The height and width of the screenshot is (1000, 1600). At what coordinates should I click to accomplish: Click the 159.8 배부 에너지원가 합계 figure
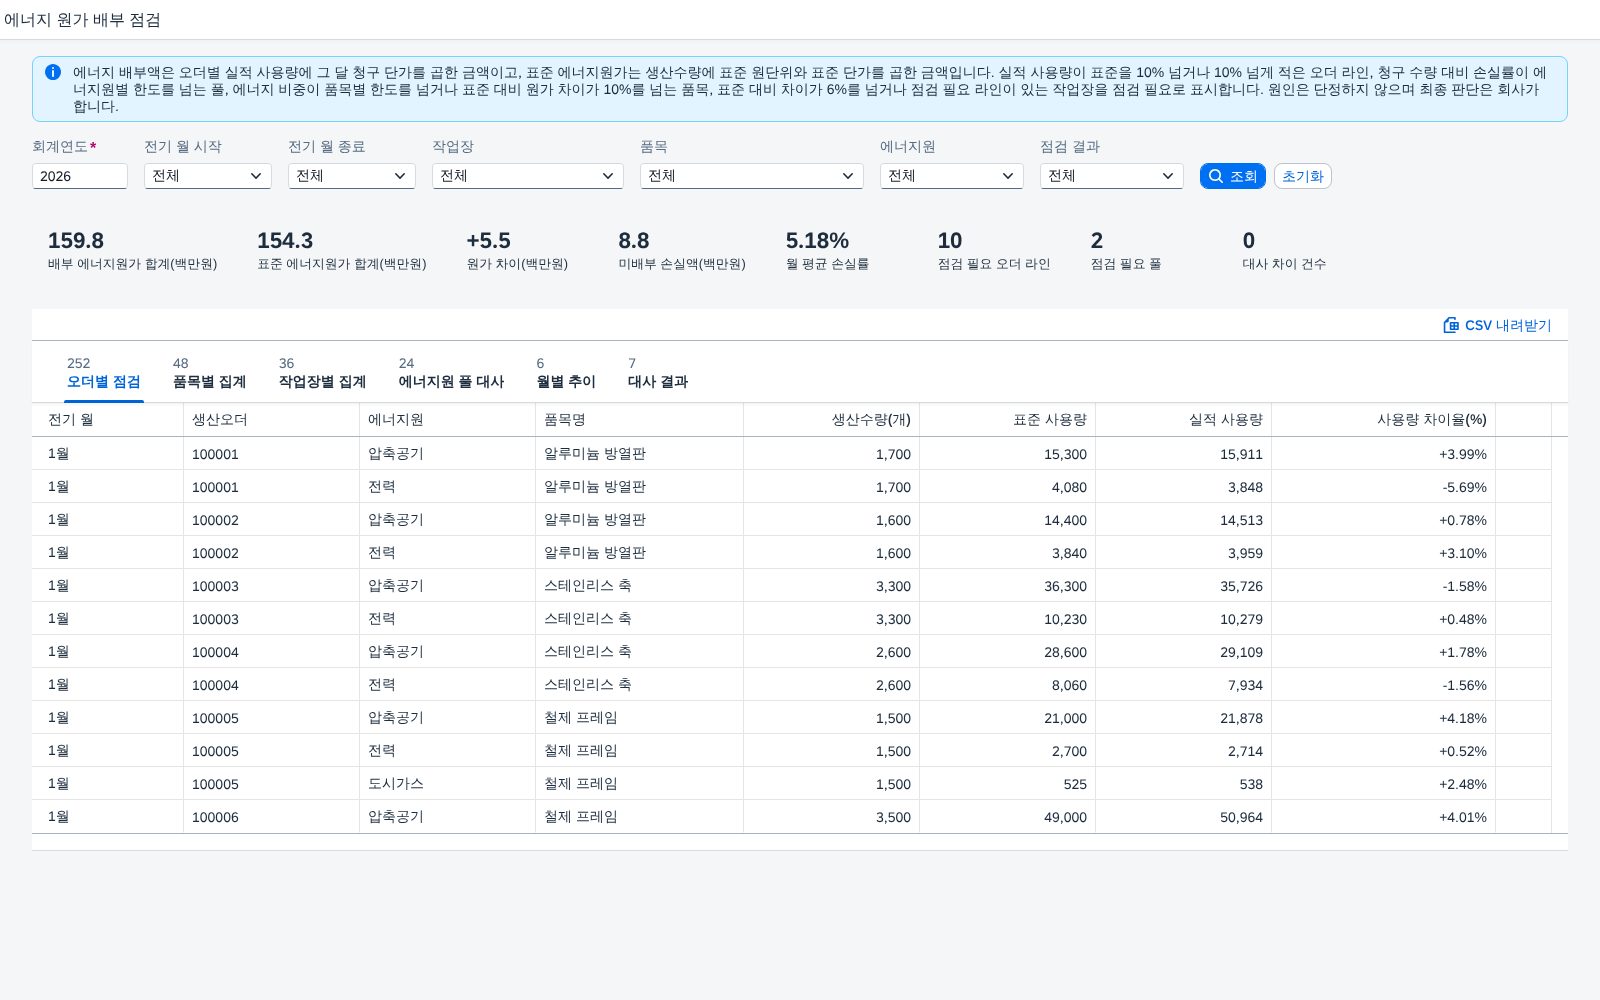pyautogui.click(x=76, y=241)
